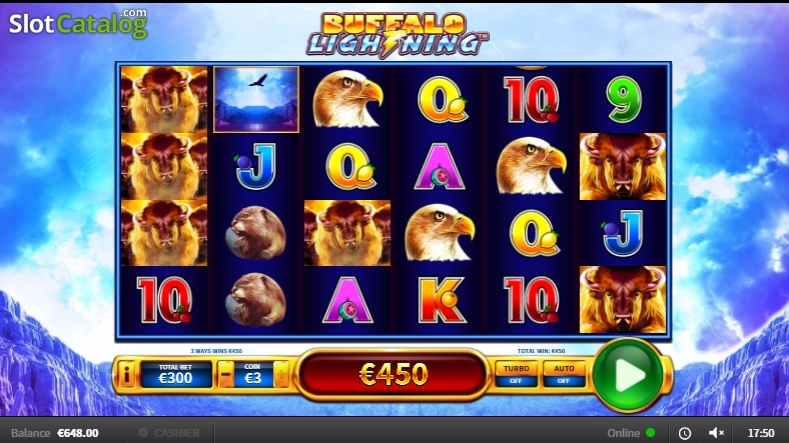Click the green 9 symbol on the reels
This screenshot has width=789, height=443.
pos(623,100)
